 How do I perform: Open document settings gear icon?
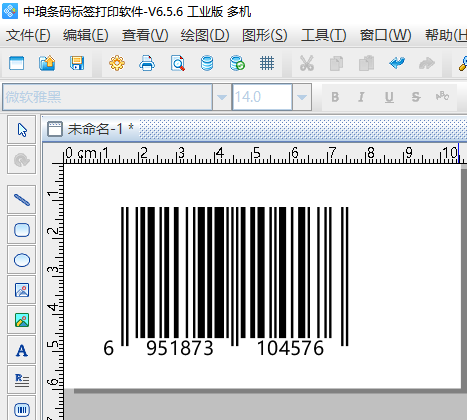(x=117, y=63)
